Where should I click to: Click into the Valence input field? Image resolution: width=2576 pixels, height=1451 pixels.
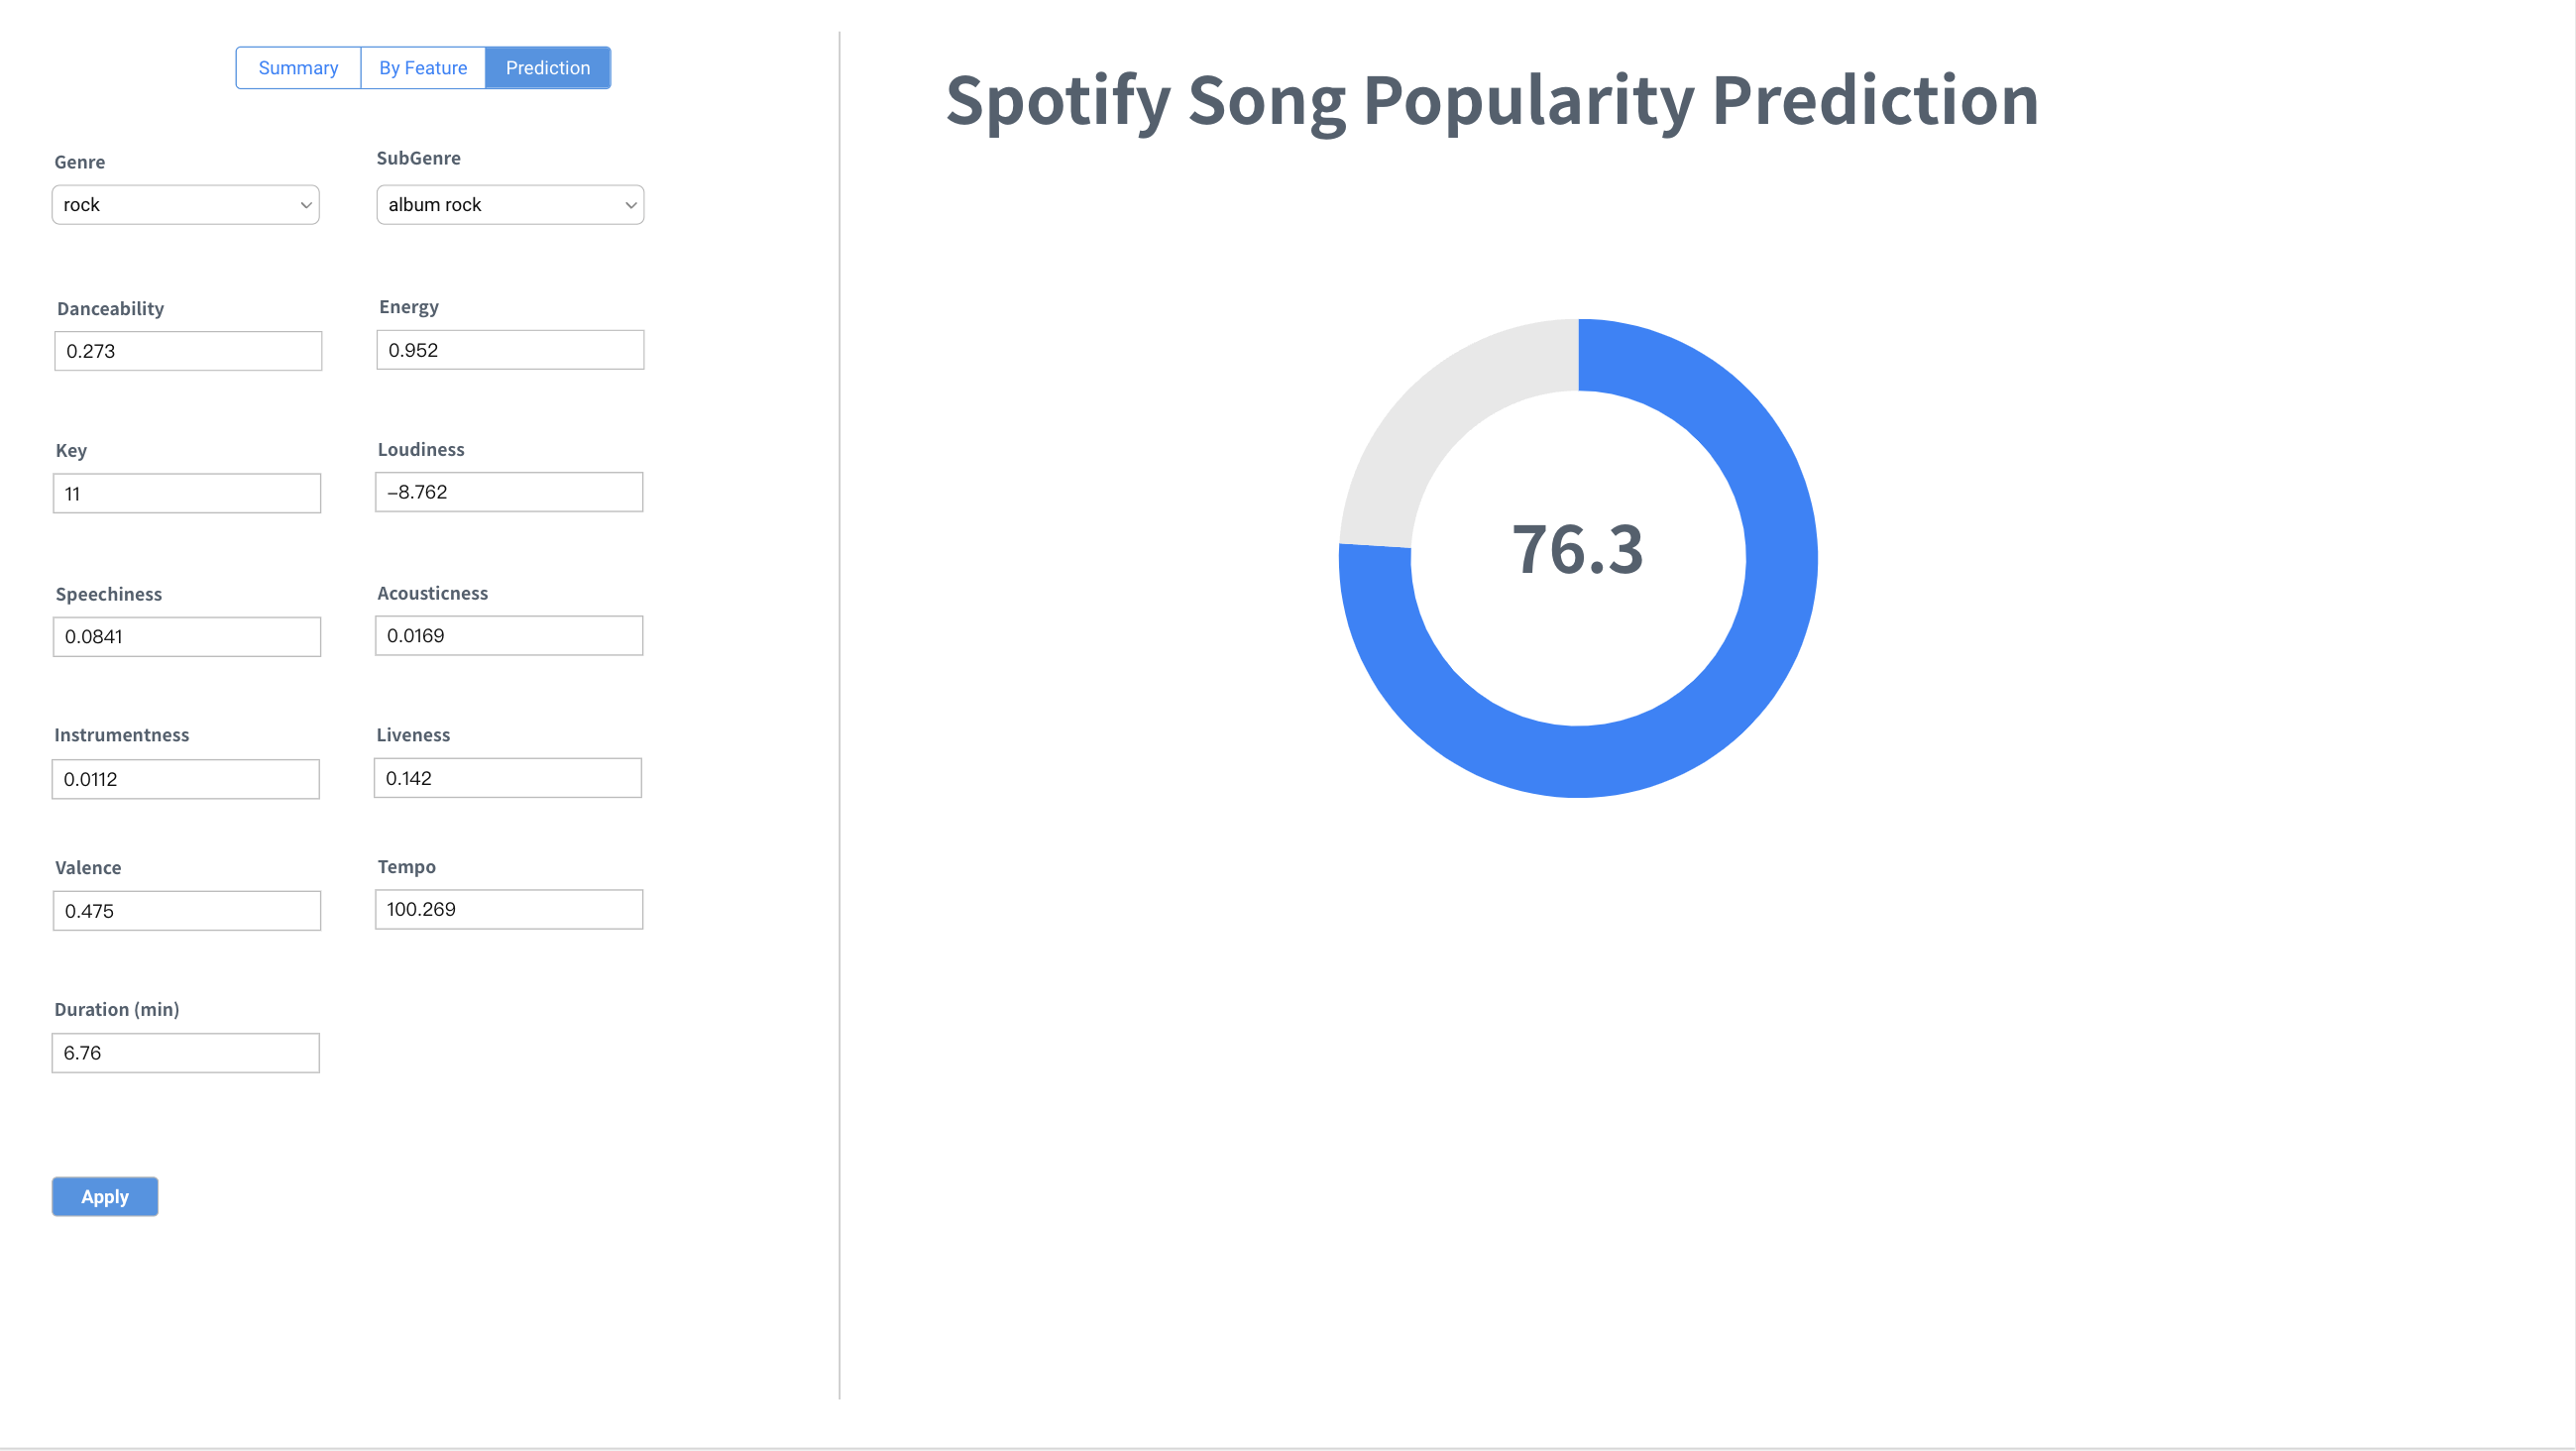[187, 911]
